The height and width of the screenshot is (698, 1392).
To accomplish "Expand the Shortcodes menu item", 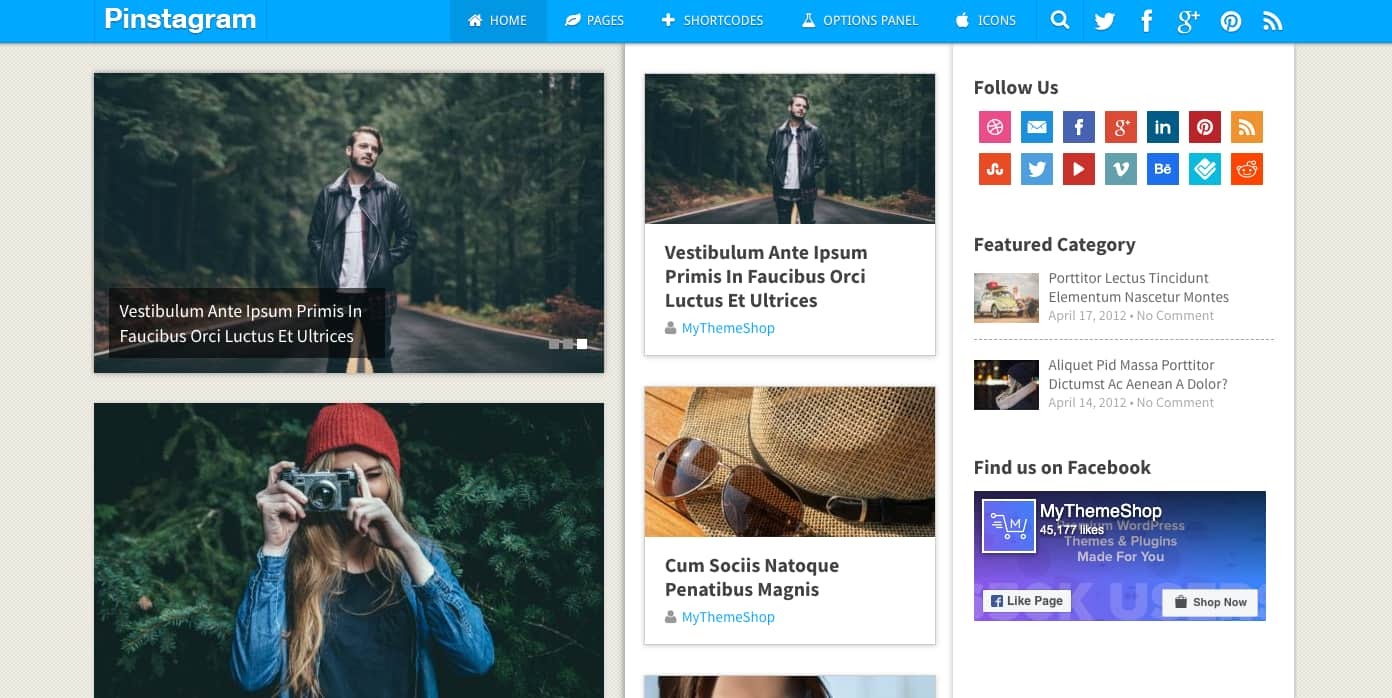I will [x=712, y=20].
